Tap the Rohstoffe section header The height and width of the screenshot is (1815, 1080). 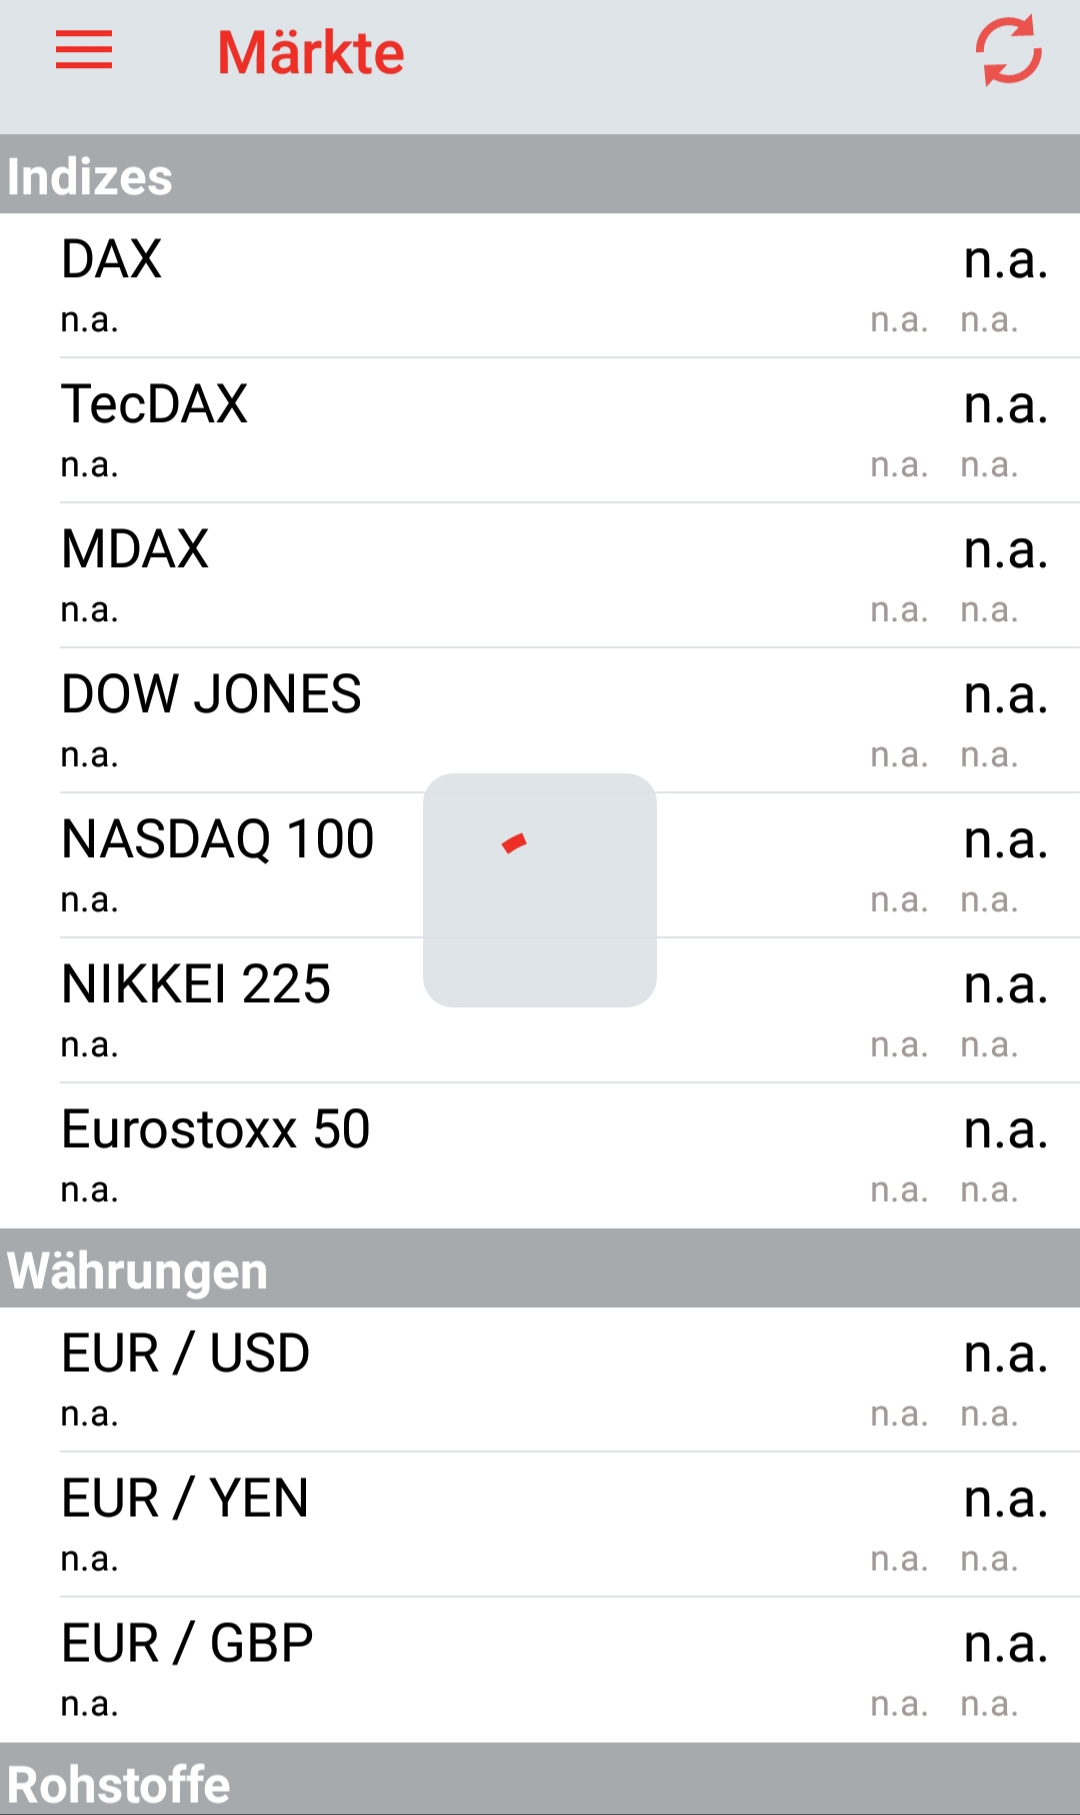click(x=540, y=1783)
